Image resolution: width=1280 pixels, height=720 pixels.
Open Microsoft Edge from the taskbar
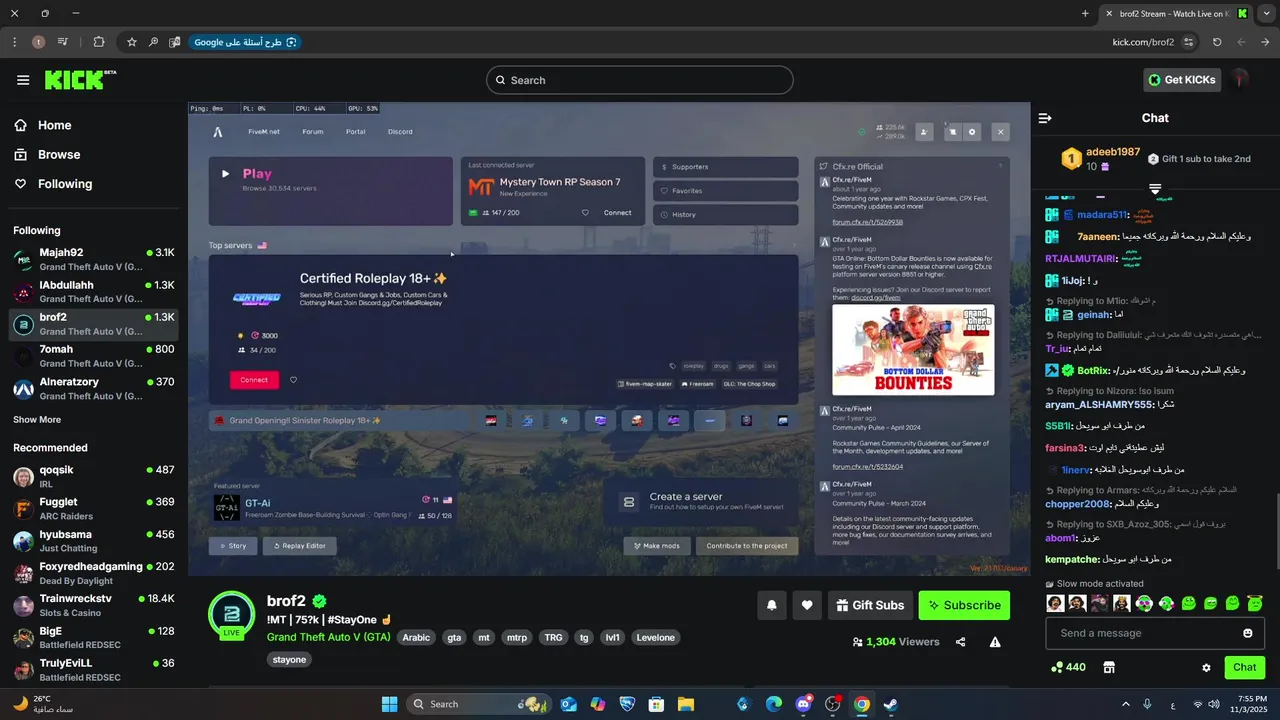coord(774,704)
